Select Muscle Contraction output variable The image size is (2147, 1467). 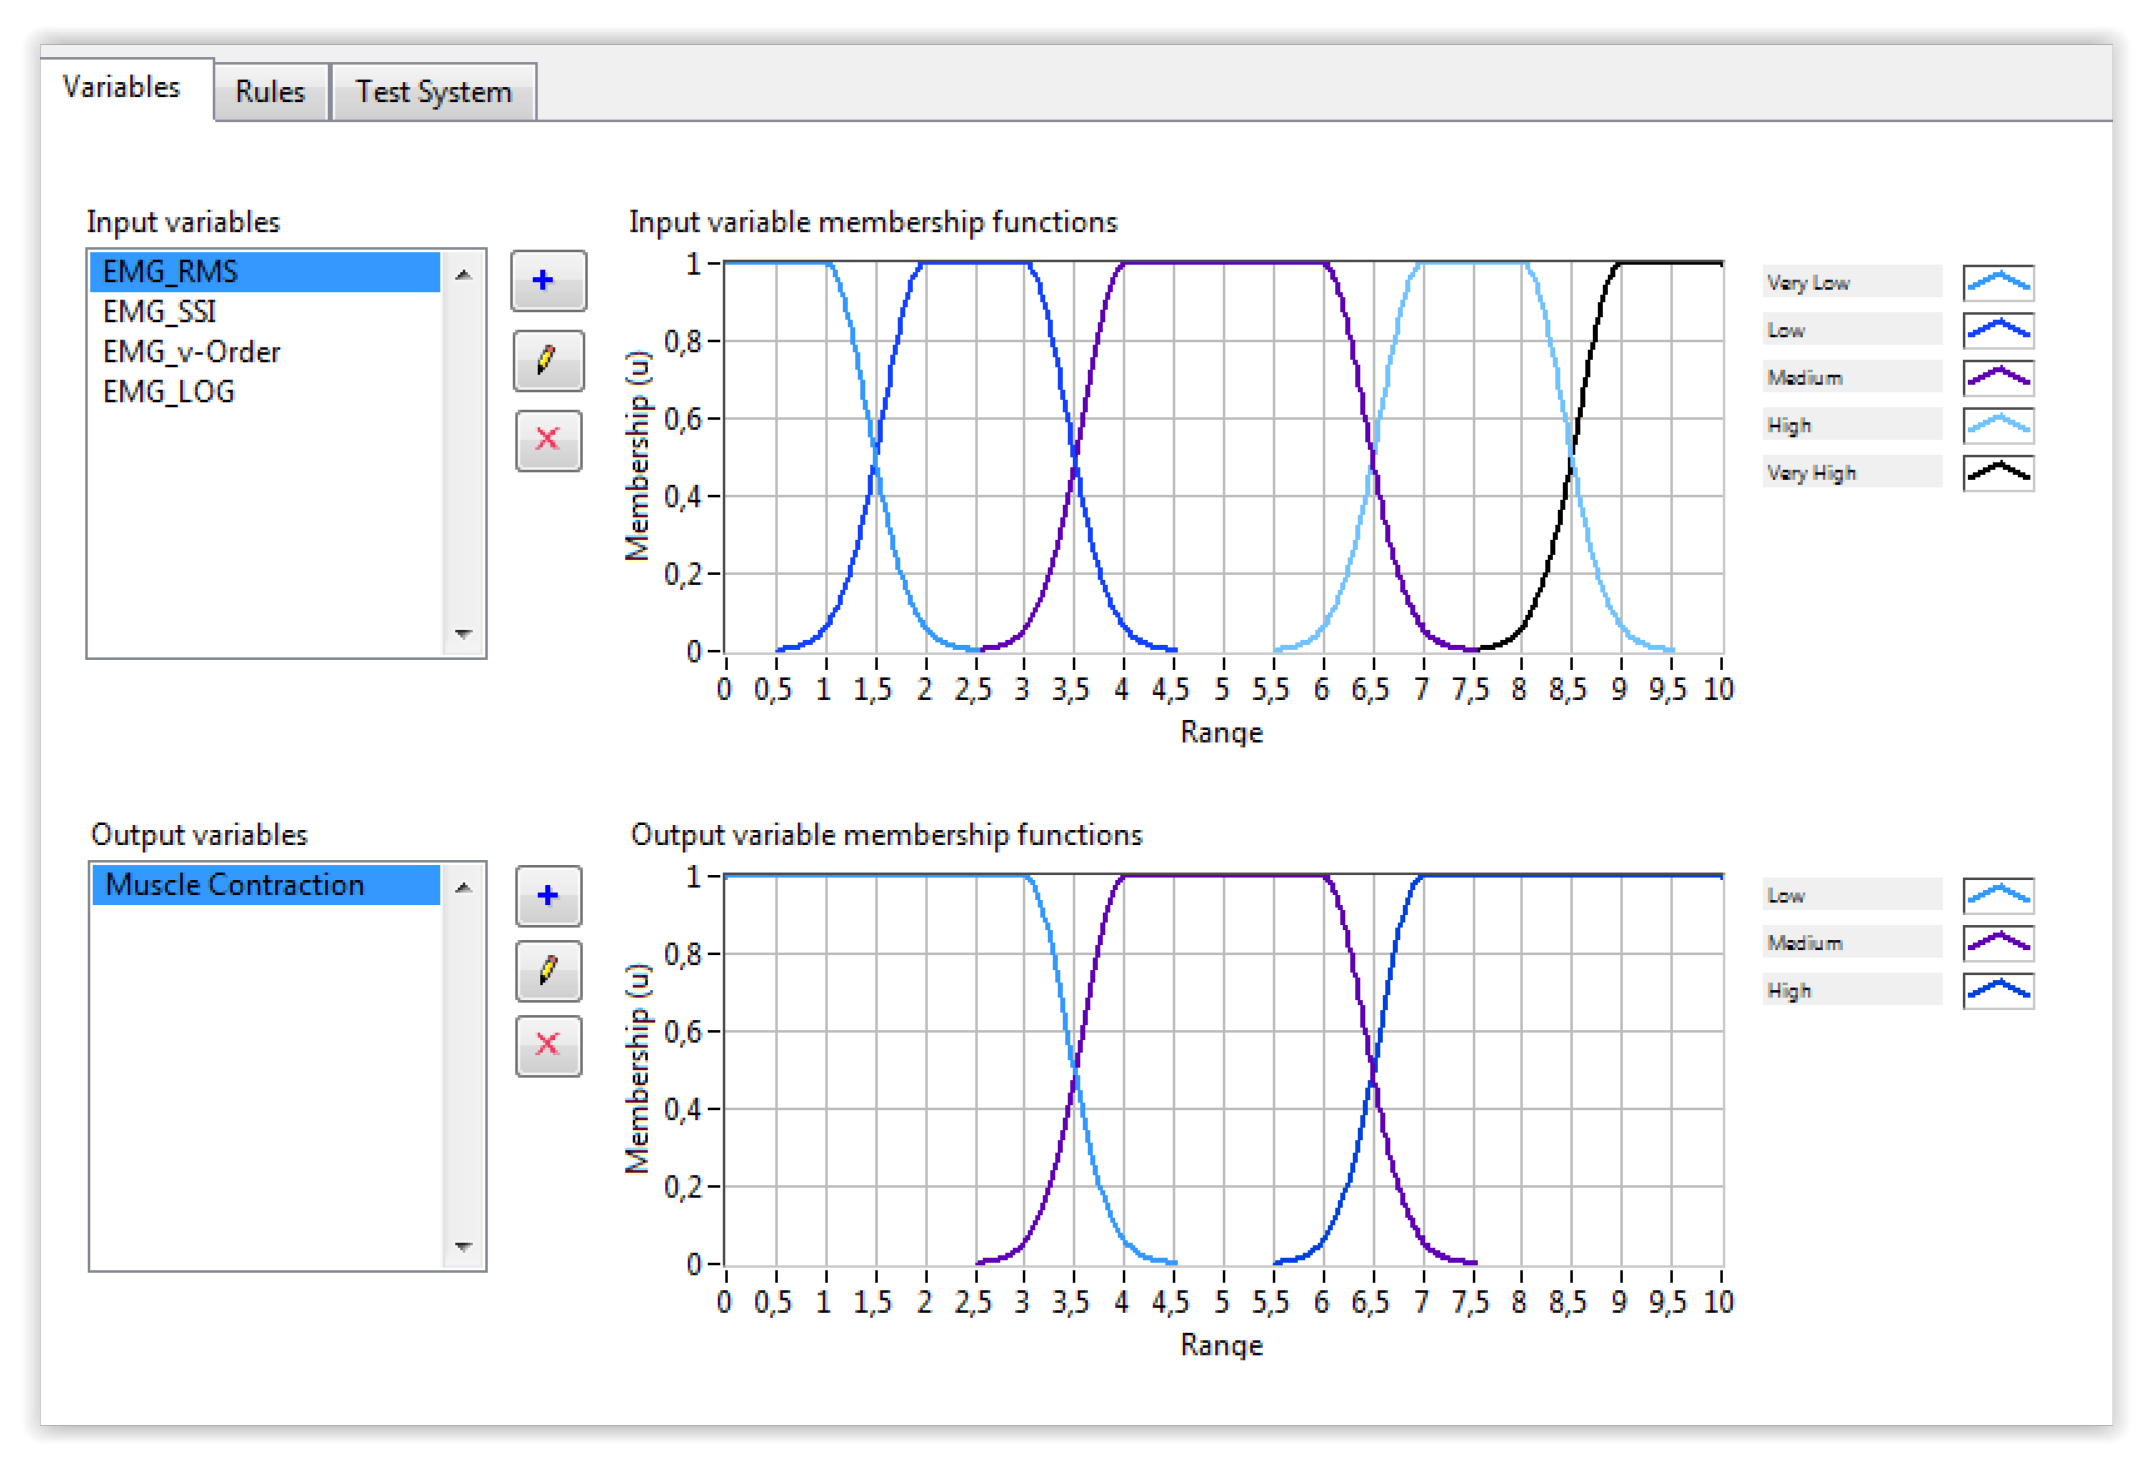coord(235,885)
